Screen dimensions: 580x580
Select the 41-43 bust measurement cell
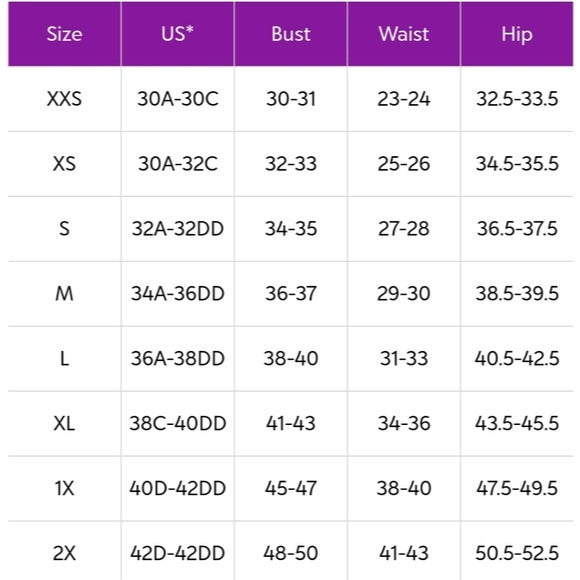[291, 424]
